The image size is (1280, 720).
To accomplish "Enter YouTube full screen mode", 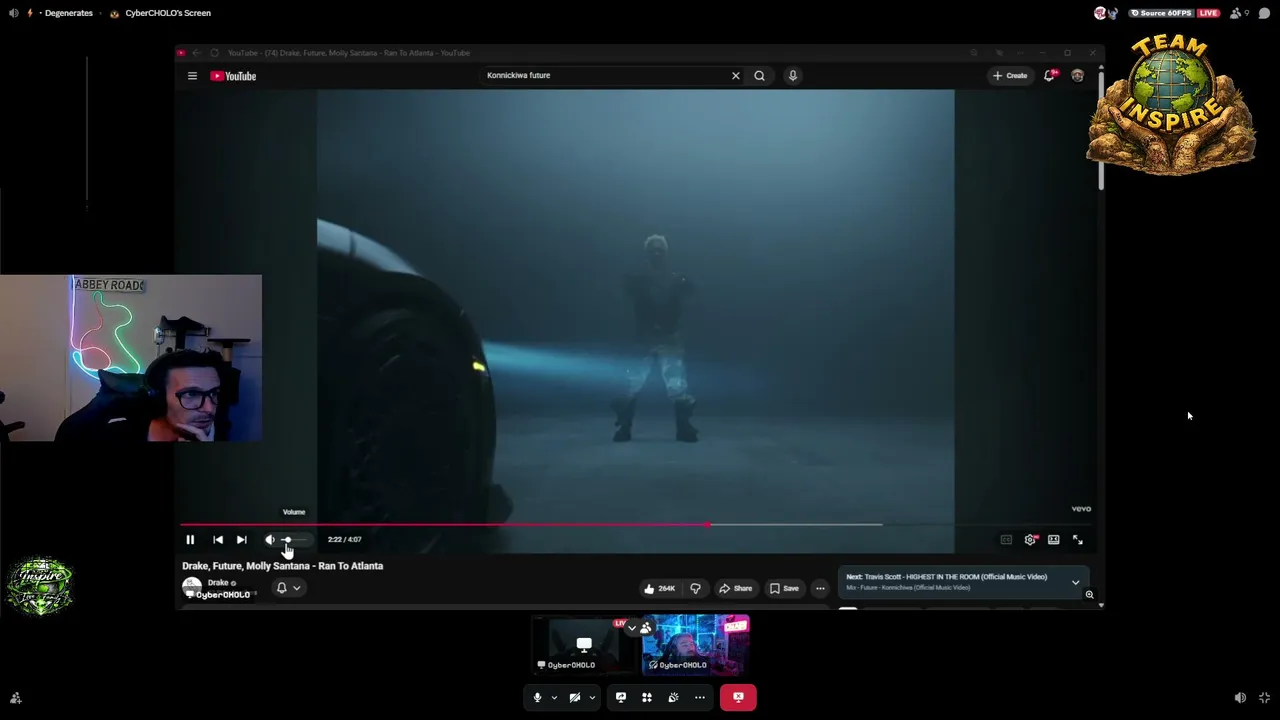I will 1078,540.
